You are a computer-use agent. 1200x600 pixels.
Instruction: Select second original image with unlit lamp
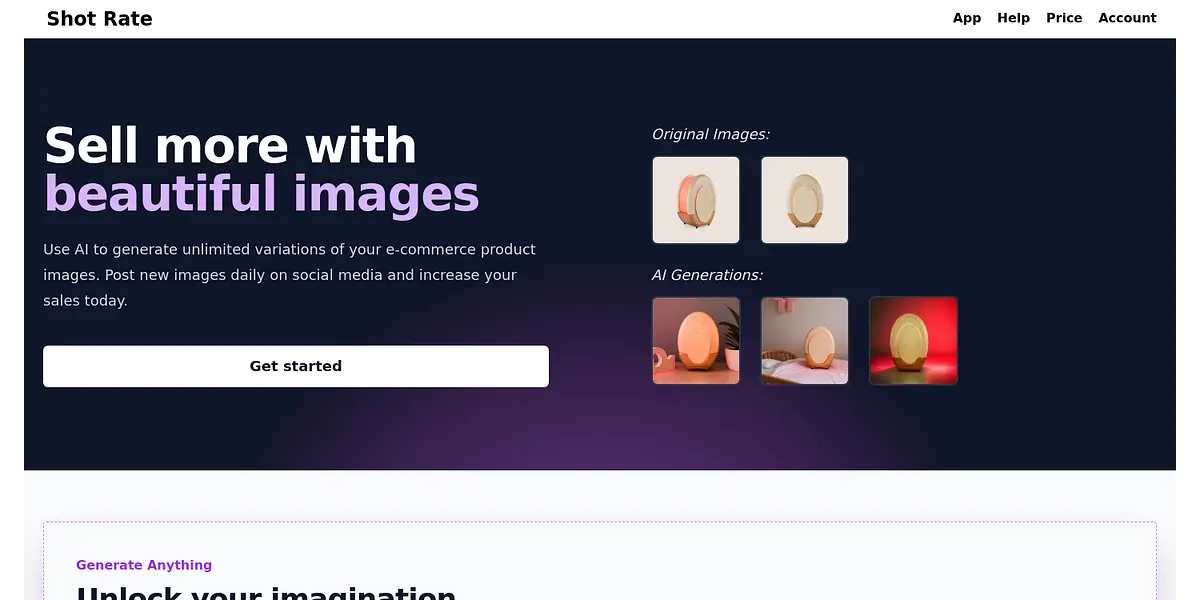805,200
